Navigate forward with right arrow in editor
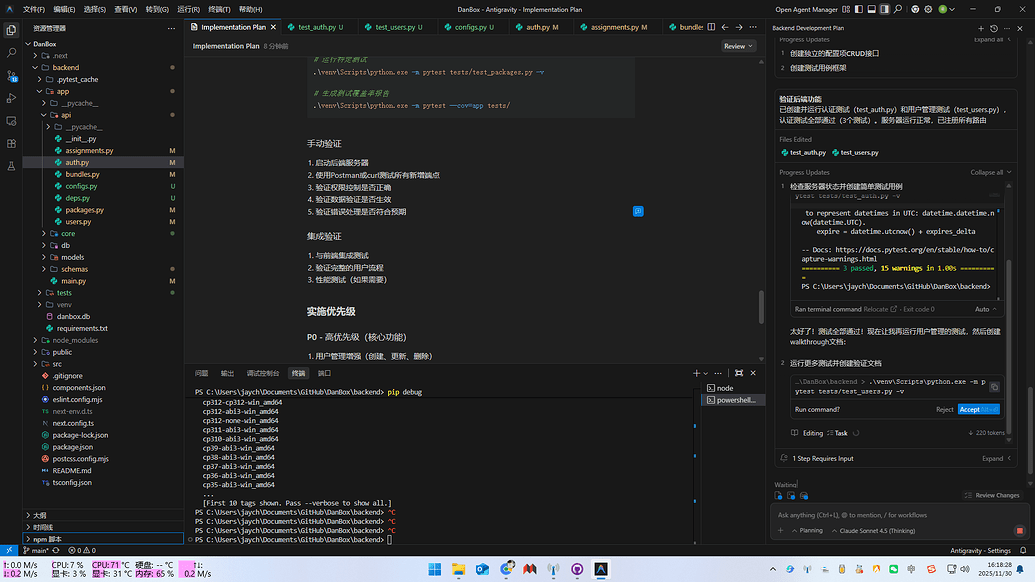Image resolution: width=1035 pixels, height=582 pixels. click(739, 27)
